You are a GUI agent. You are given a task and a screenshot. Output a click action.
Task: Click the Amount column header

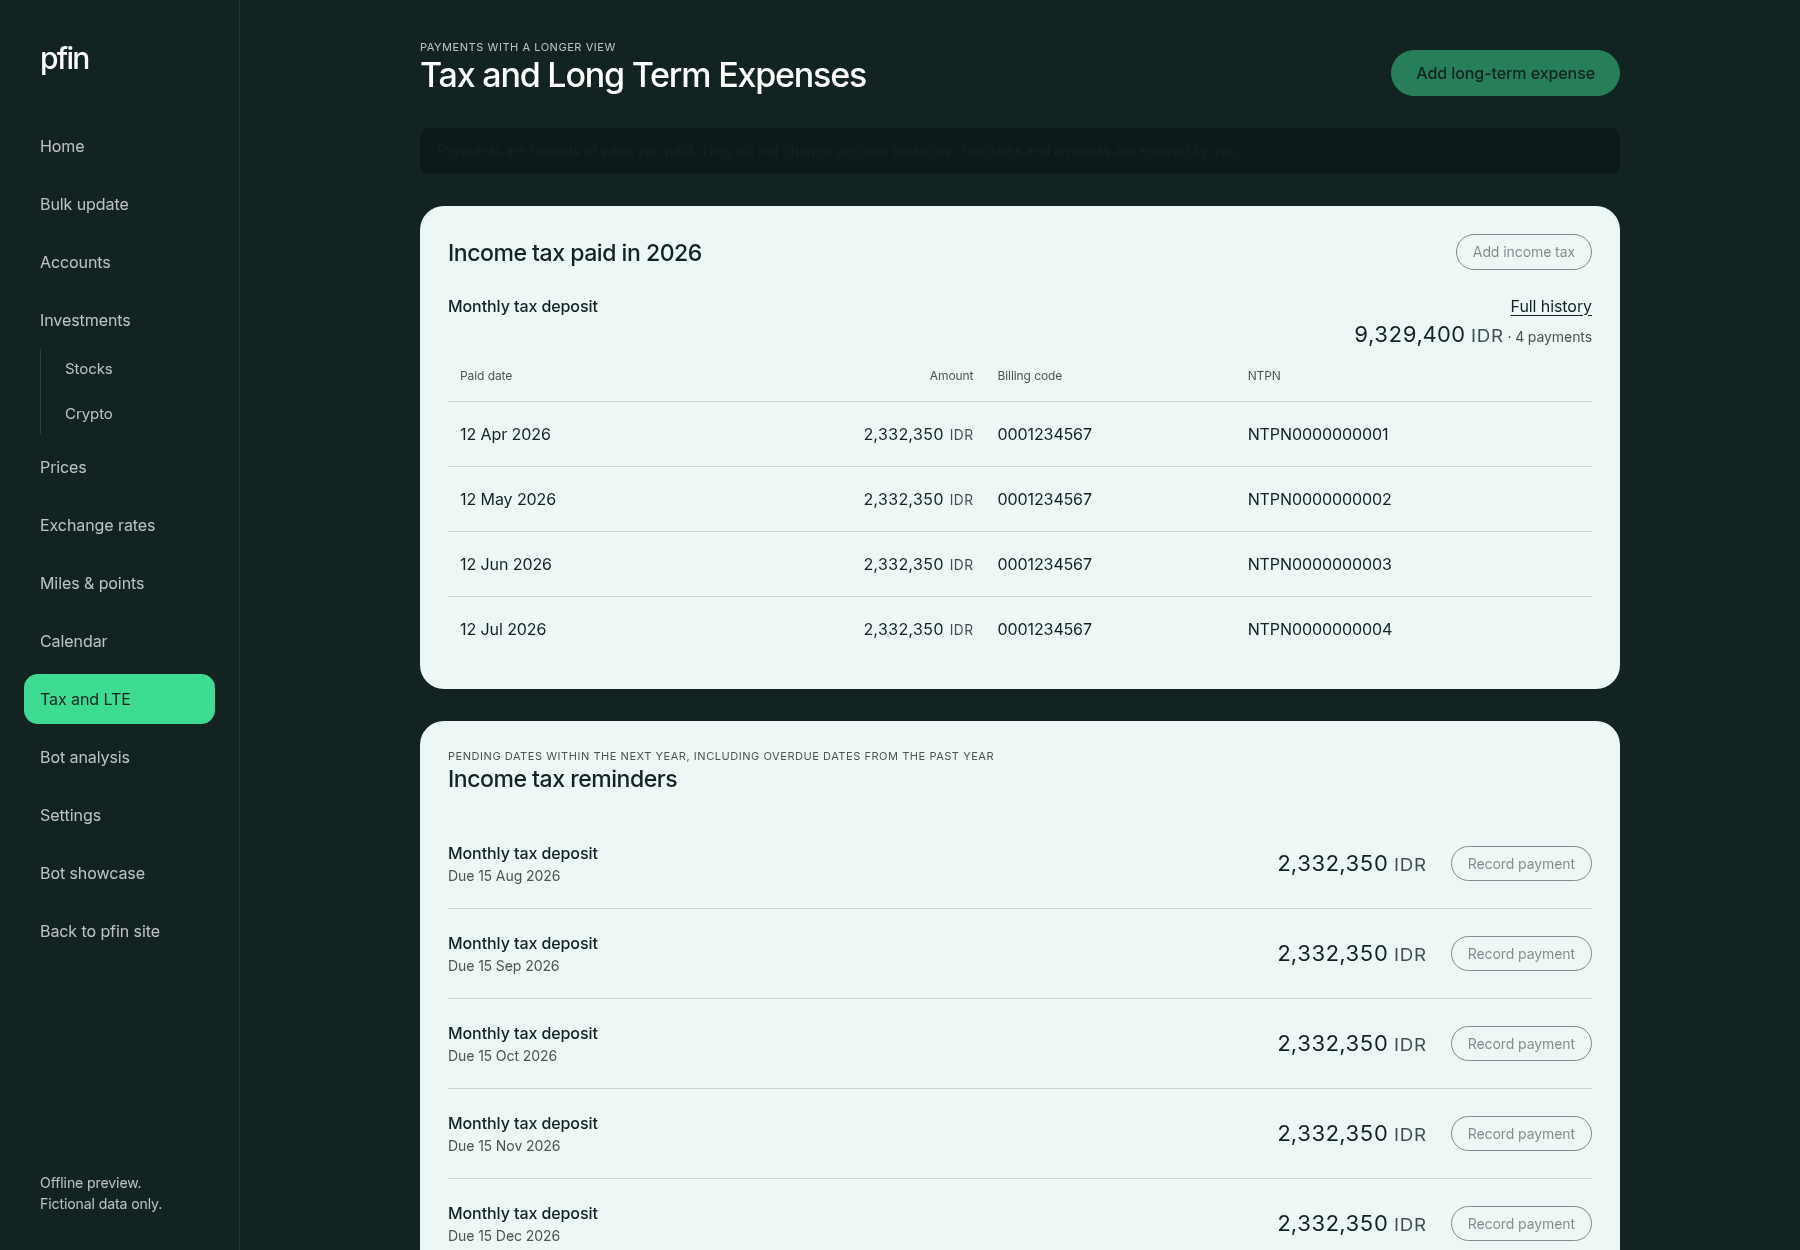(951, 376)
